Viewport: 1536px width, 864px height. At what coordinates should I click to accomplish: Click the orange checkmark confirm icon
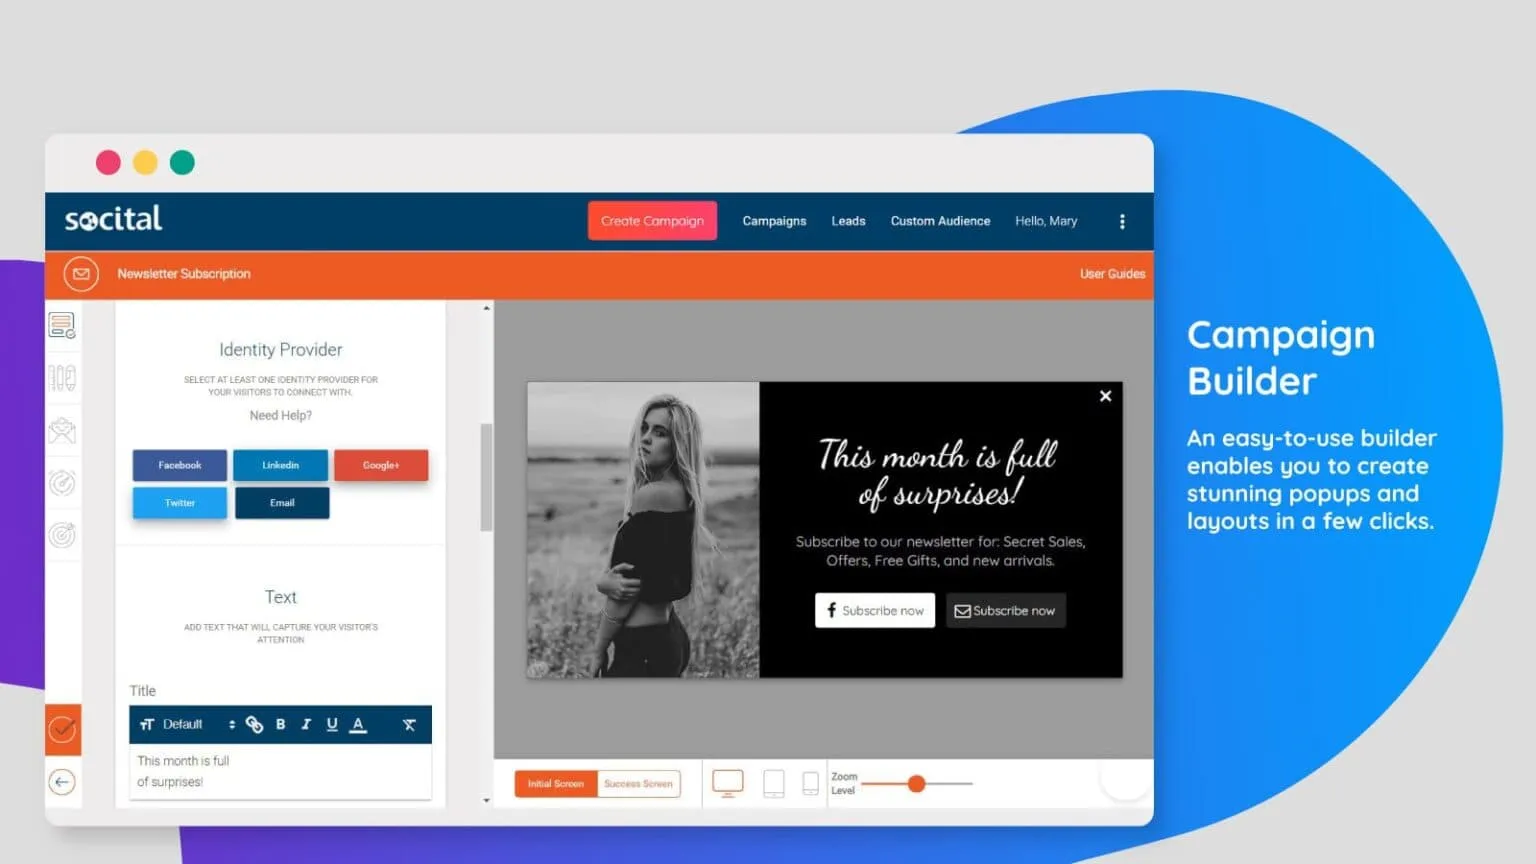click(62, 729)
